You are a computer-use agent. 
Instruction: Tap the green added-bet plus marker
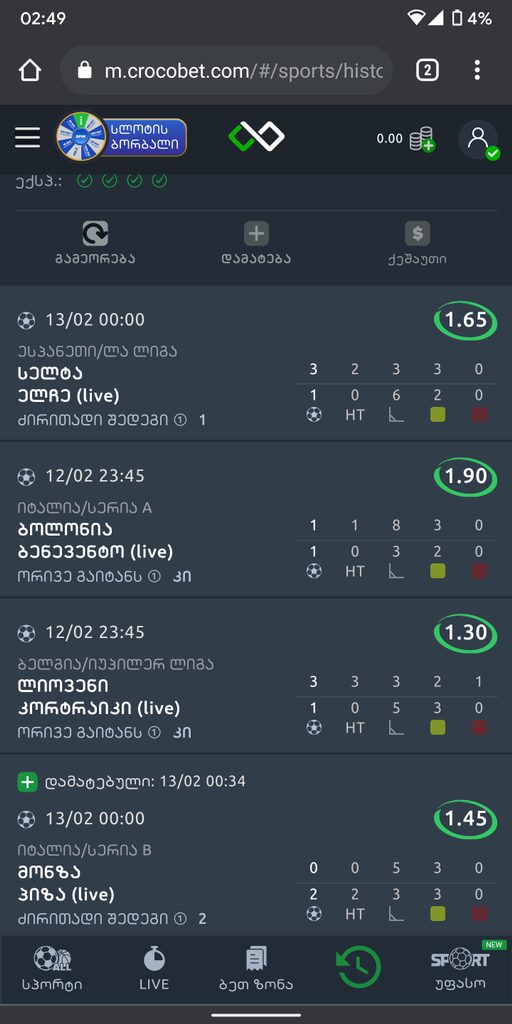(27, 782)
